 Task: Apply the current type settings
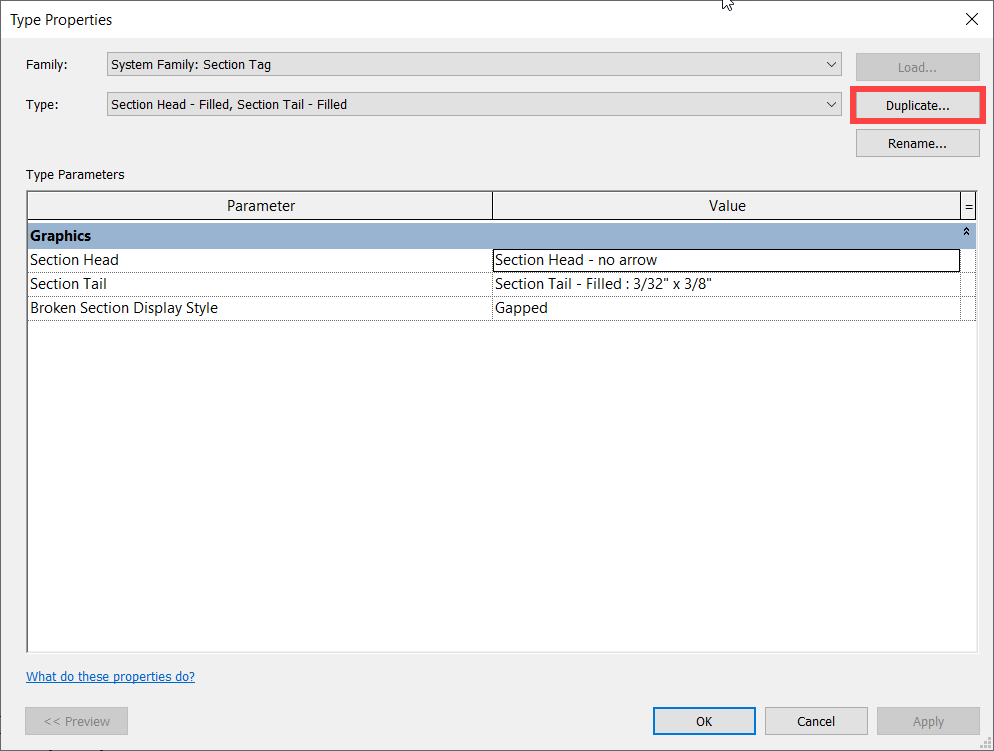(x=928, y=720)
